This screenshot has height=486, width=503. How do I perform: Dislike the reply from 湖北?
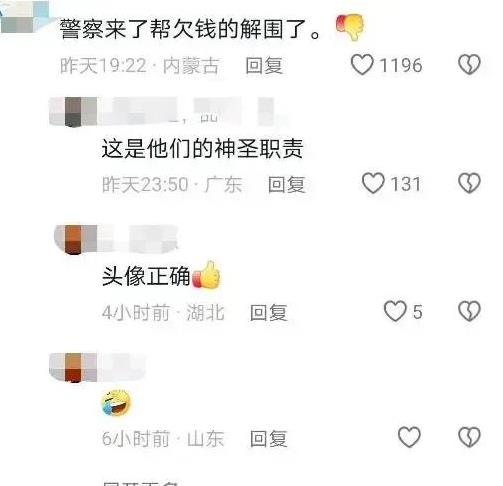point(469,311)
